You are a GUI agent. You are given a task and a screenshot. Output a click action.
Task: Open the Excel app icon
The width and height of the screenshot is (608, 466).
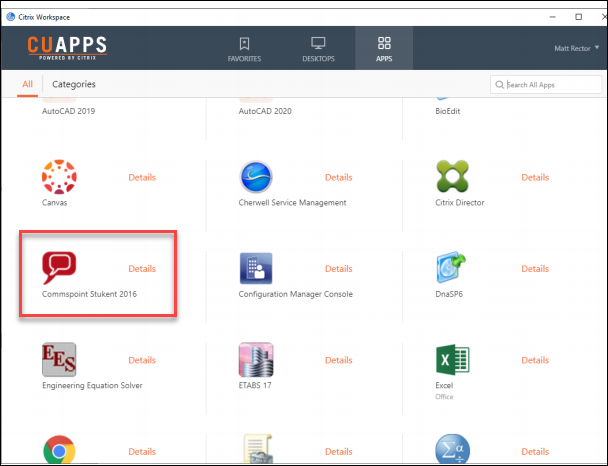pyautogui.click(x=452, y=359)
